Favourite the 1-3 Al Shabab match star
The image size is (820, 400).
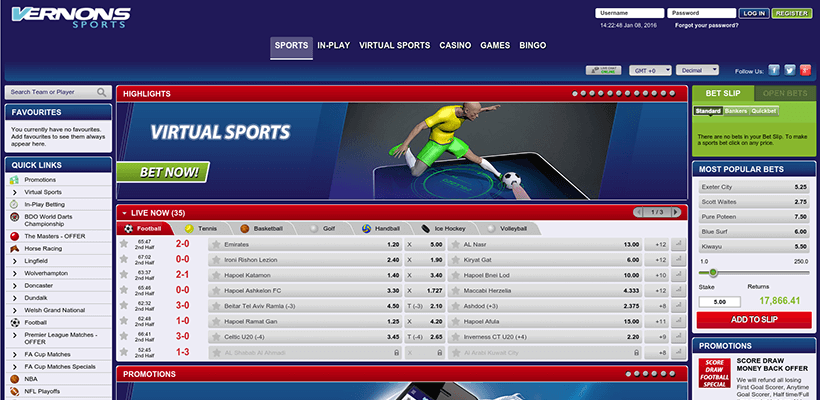(124, 352)
